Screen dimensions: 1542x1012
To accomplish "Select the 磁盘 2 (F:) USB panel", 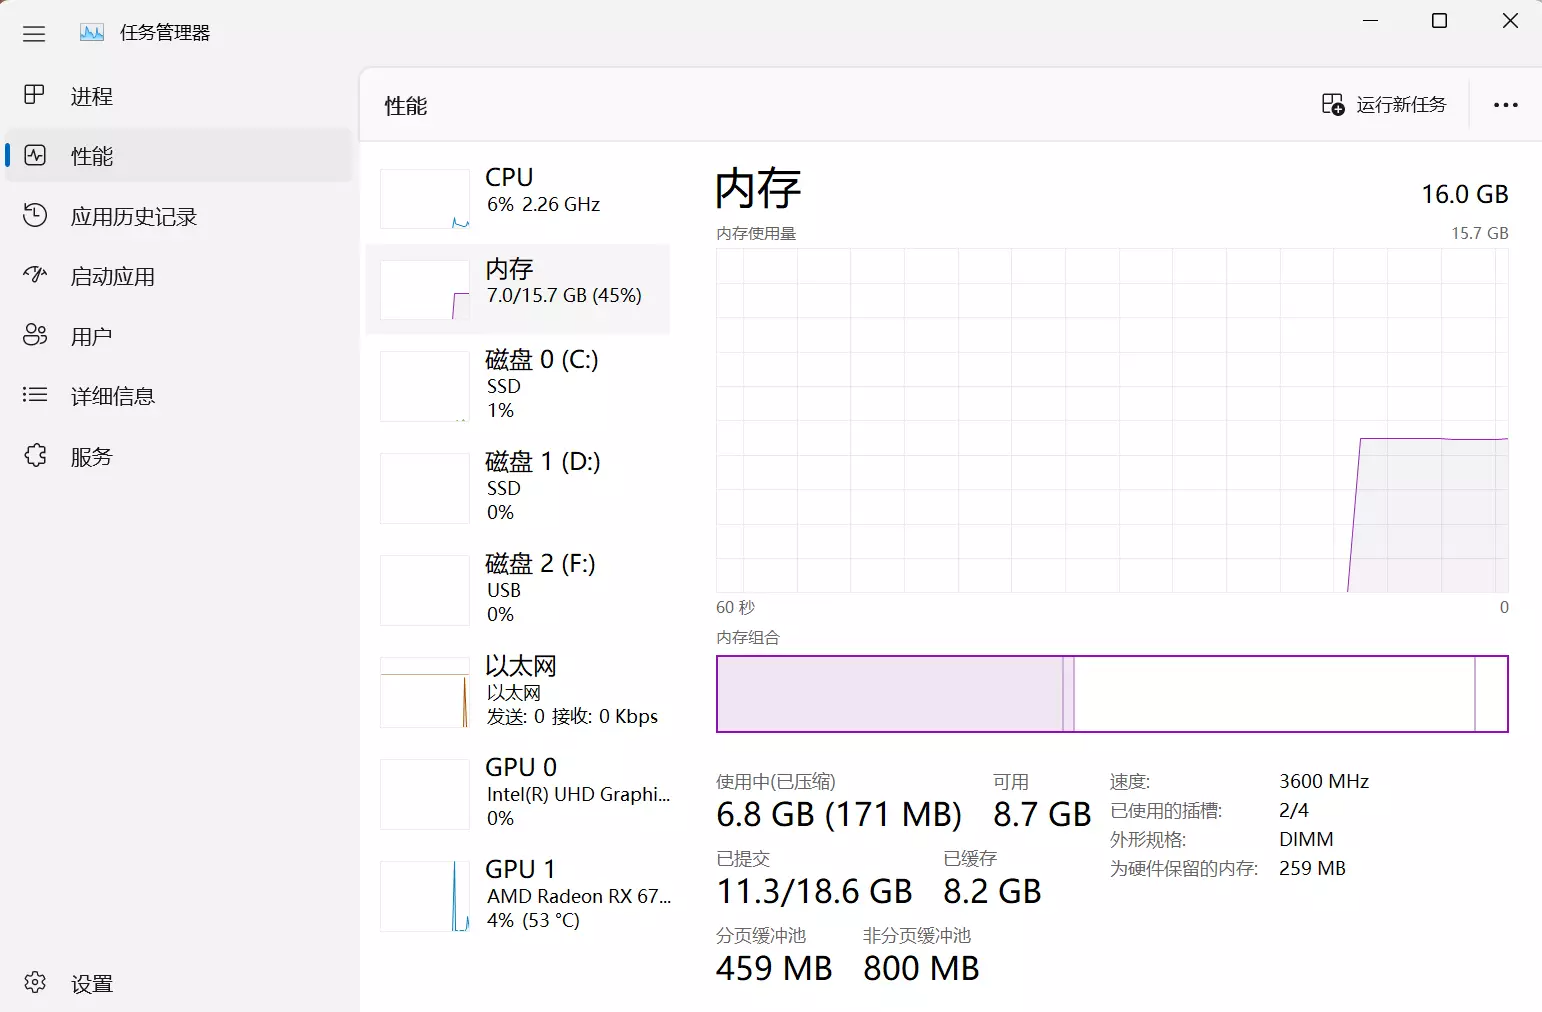I will click(x=519, y=589).
